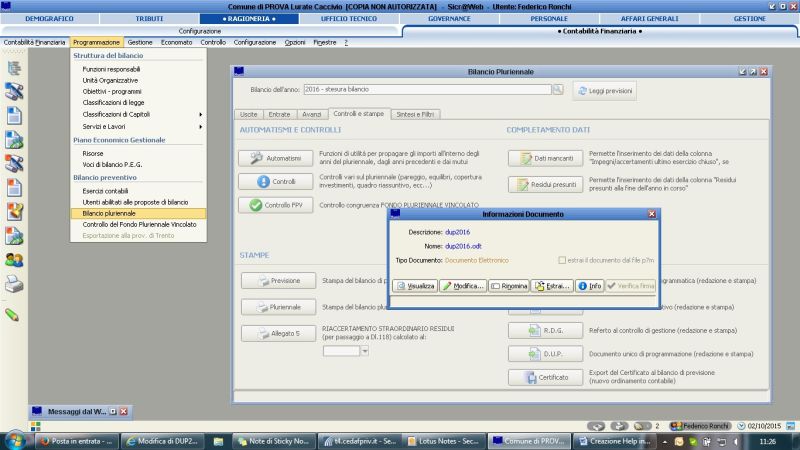The width and height of the screenshot is (800, 450).
Task: Click Visualizza to view the document
Action: pyautogui.click(x=415, y=285)
